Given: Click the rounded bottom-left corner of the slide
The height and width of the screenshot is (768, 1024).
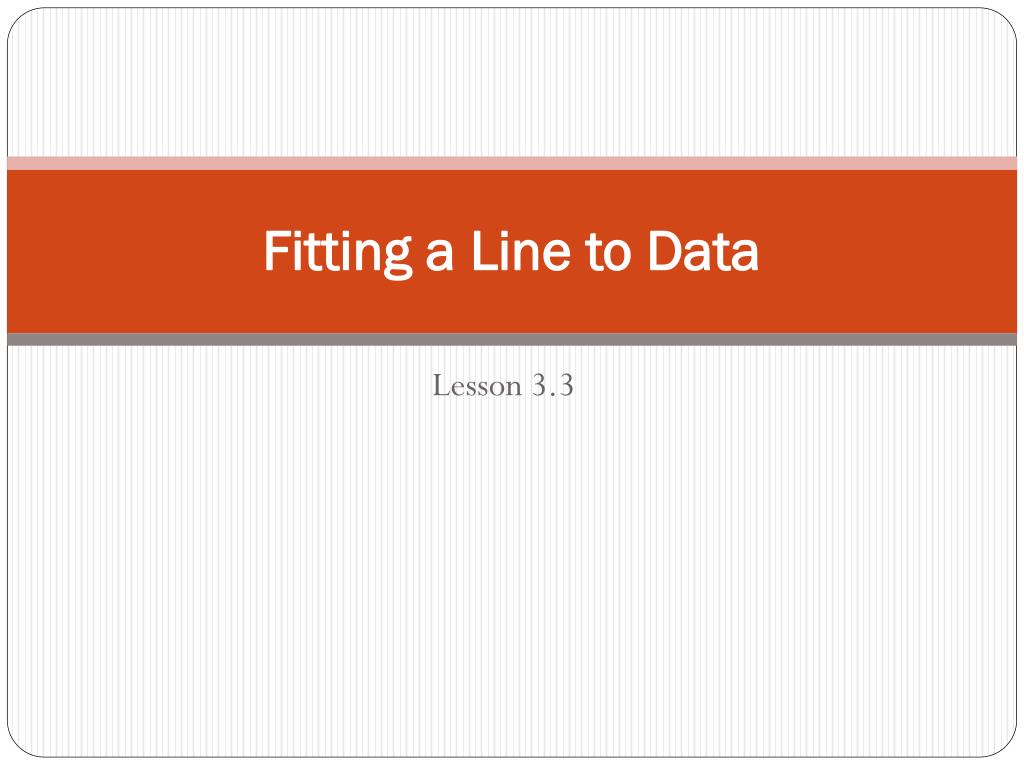Looking at the screenshot, I should click(x=20, y=745).
